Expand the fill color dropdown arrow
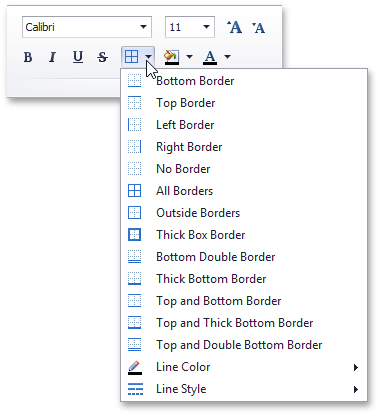Image resolution: width=381 pixels, height=417 pixels. click(x=189, y=57)
